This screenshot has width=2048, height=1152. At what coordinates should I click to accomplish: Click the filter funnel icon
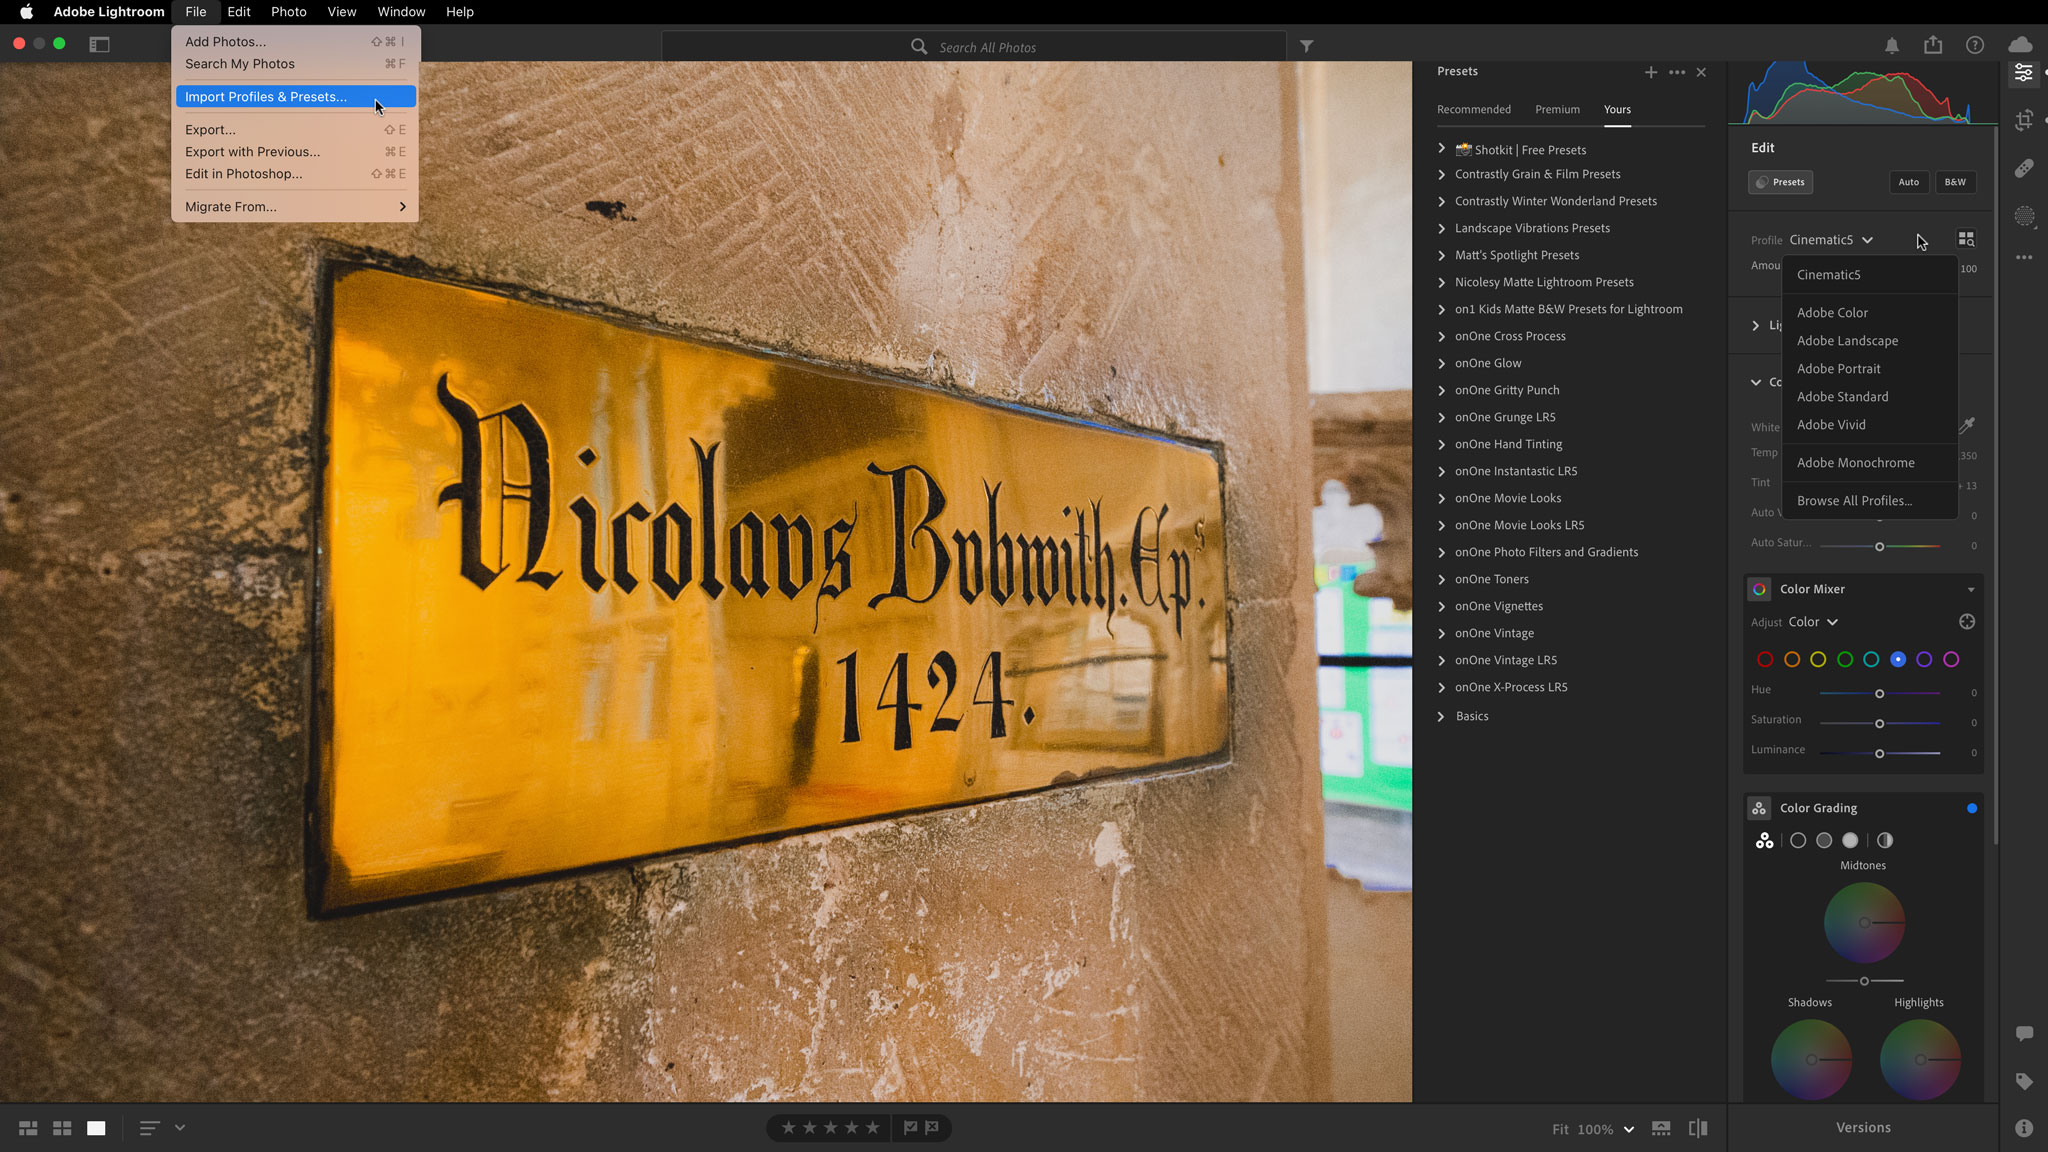point(1306,46)
